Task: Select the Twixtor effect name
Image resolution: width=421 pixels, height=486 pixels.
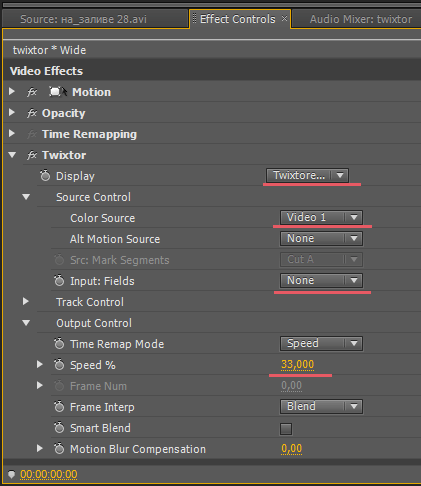Action: tap(64, 155)
